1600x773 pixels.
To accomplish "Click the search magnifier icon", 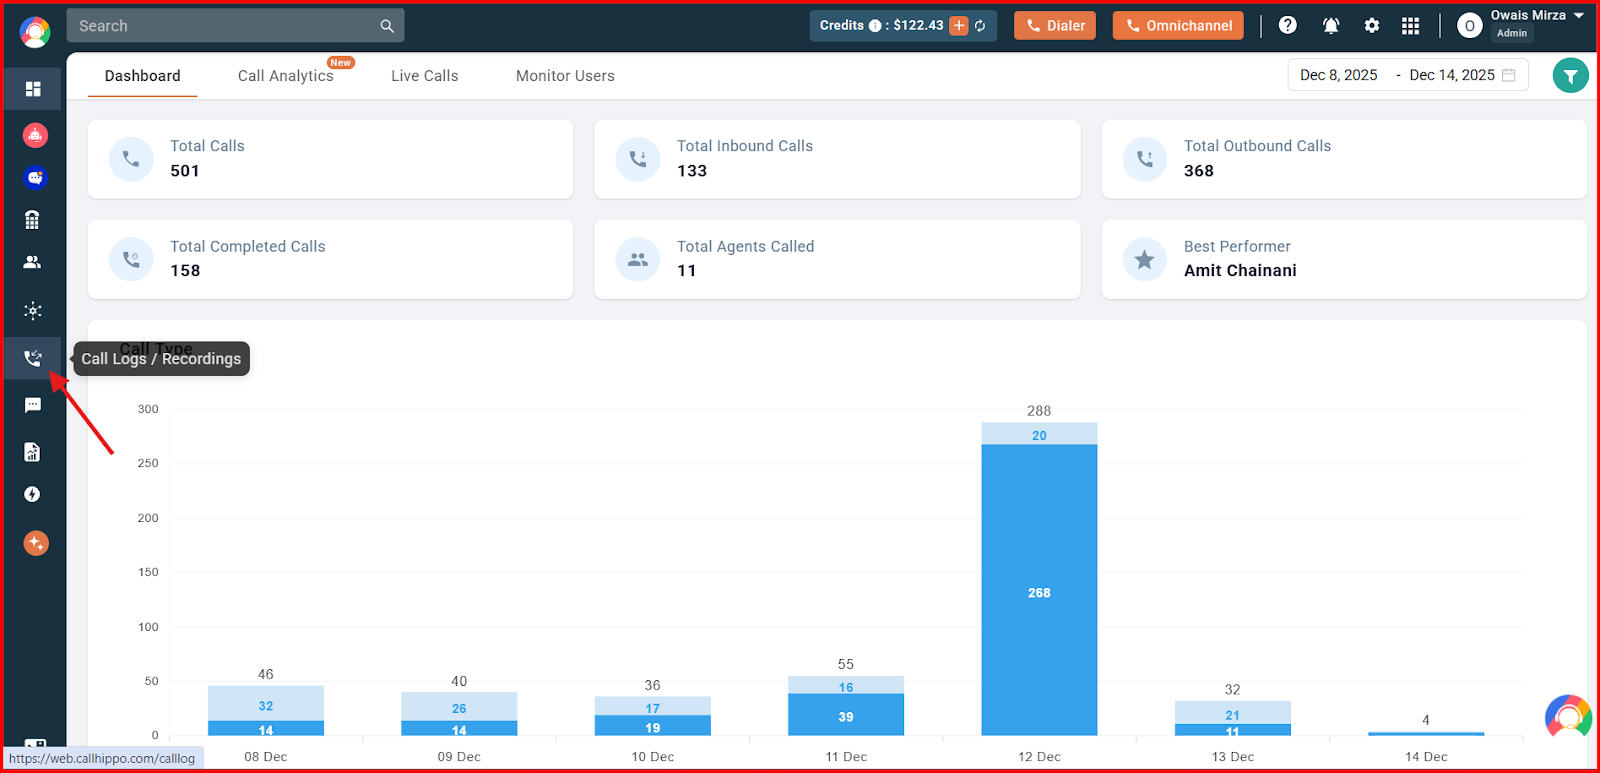I will (x=387, y=26).
